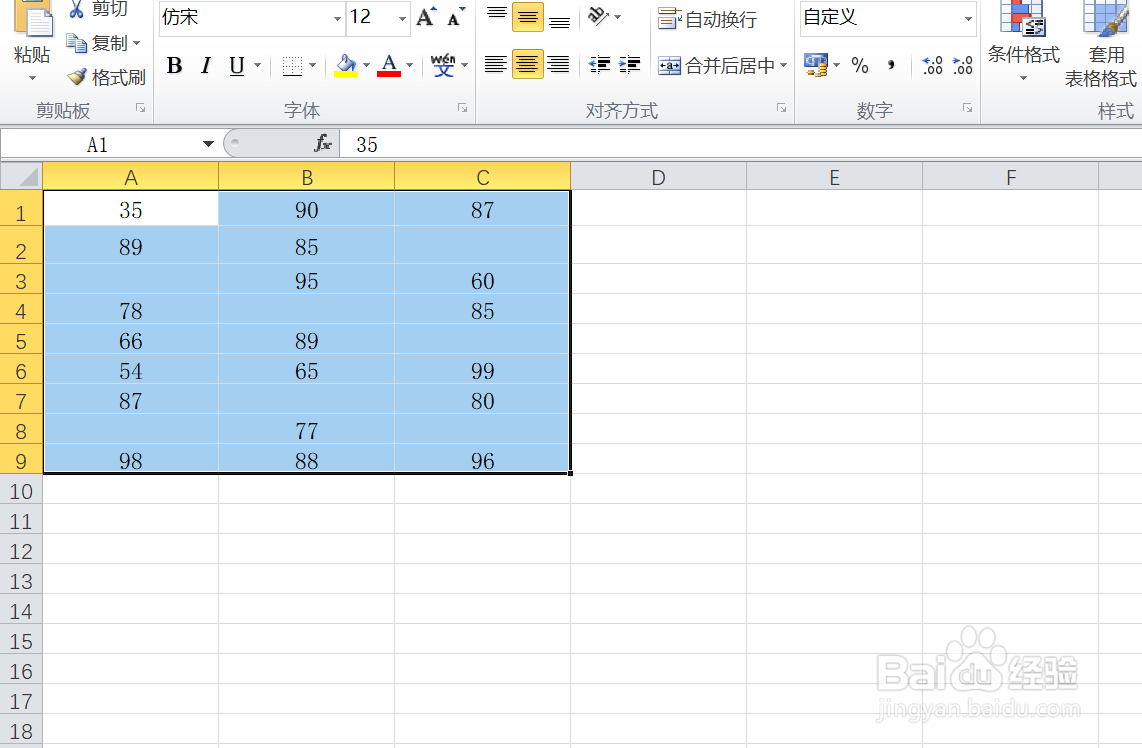Decrease decimal places
Image resolution: width=1142 pixels, height=748 pixels.
pos(963,66)
